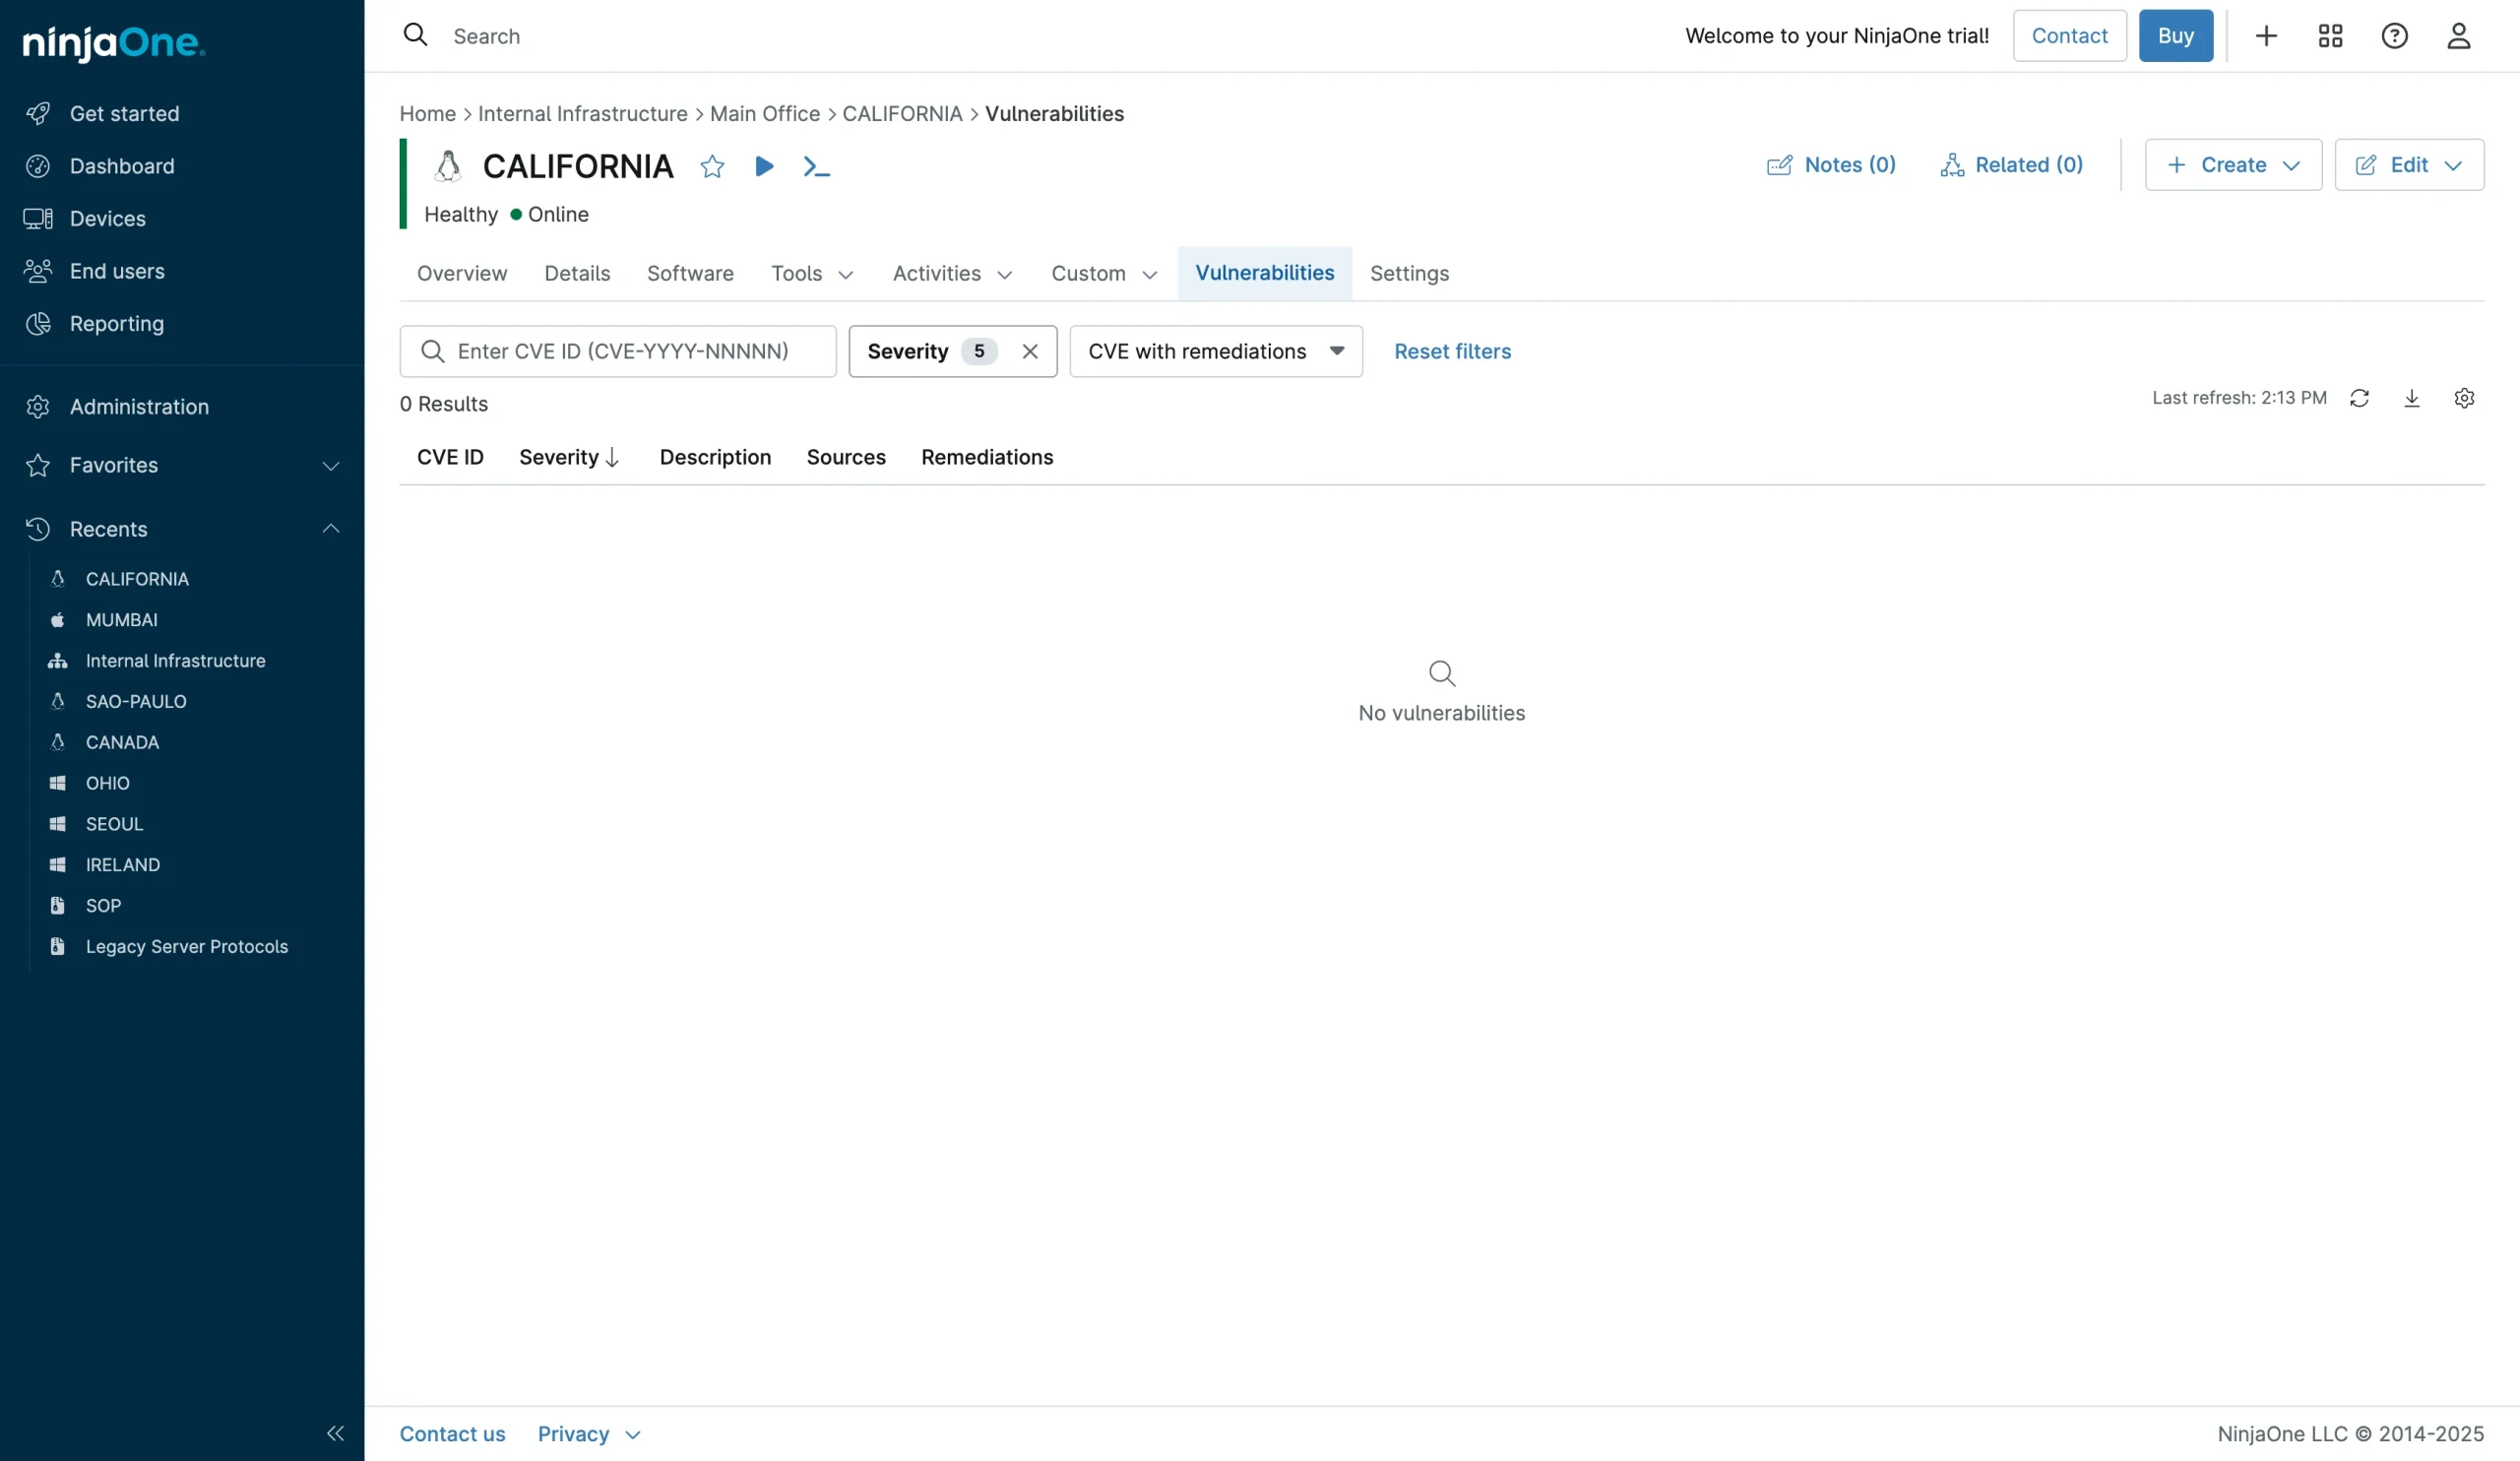Open table column settings gear
The height and width of the screenshot is (1461, 2520).
click(2464, 398)
